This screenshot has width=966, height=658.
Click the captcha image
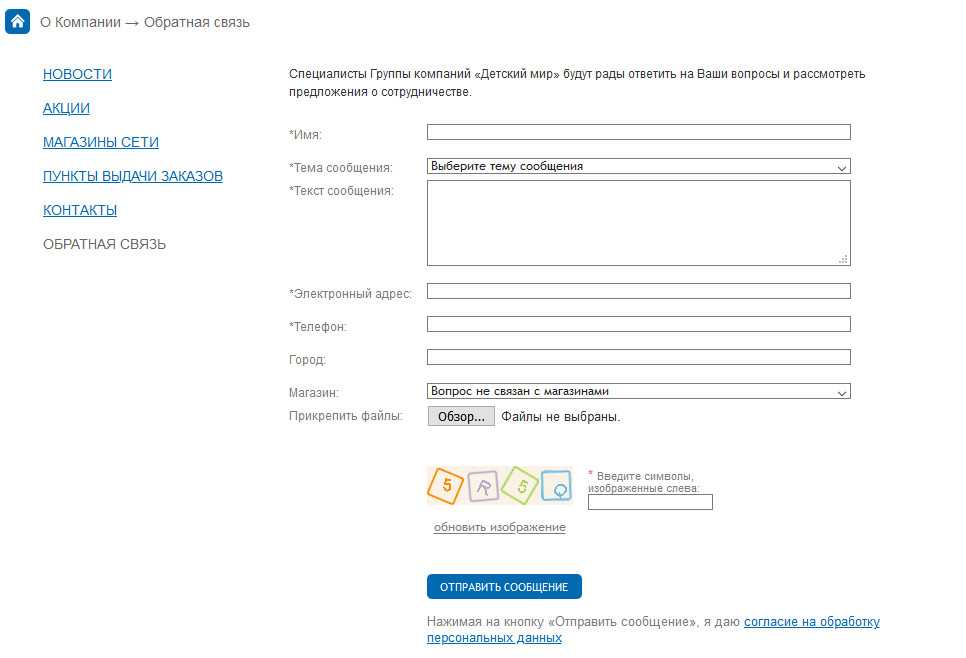(499, 486)
